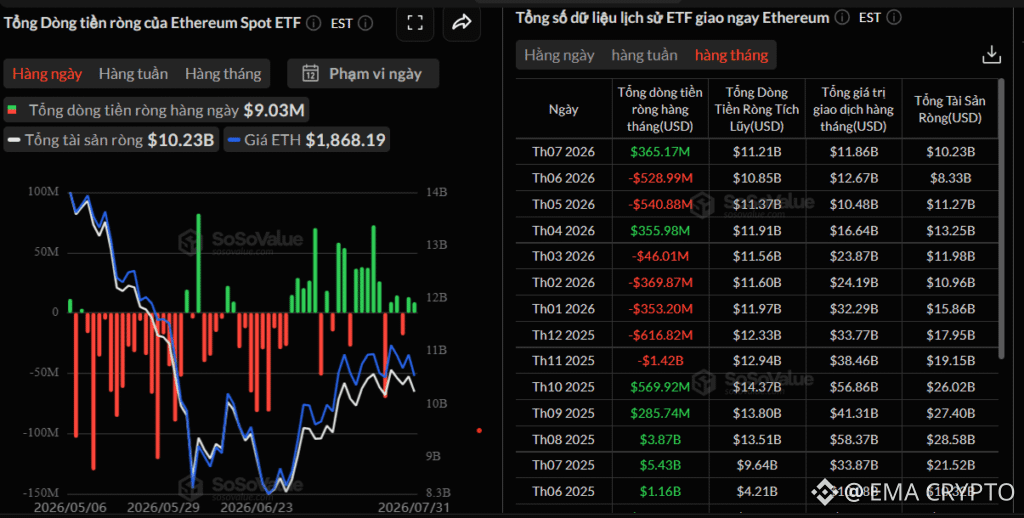Click the Th07 2026 table row
1024x518 pixels.
[757, 152]
